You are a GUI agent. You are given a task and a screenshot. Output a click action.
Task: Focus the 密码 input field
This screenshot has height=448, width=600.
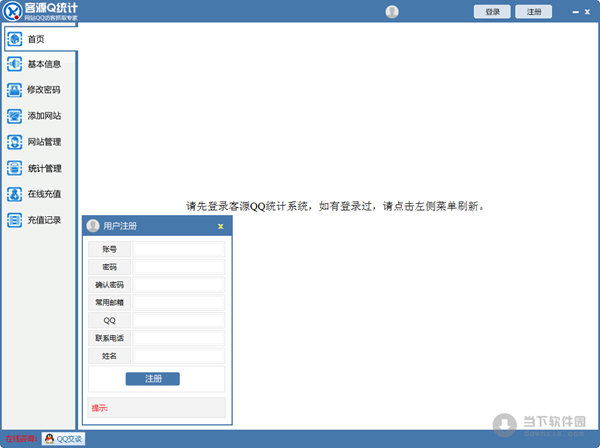tap(178, 267)
